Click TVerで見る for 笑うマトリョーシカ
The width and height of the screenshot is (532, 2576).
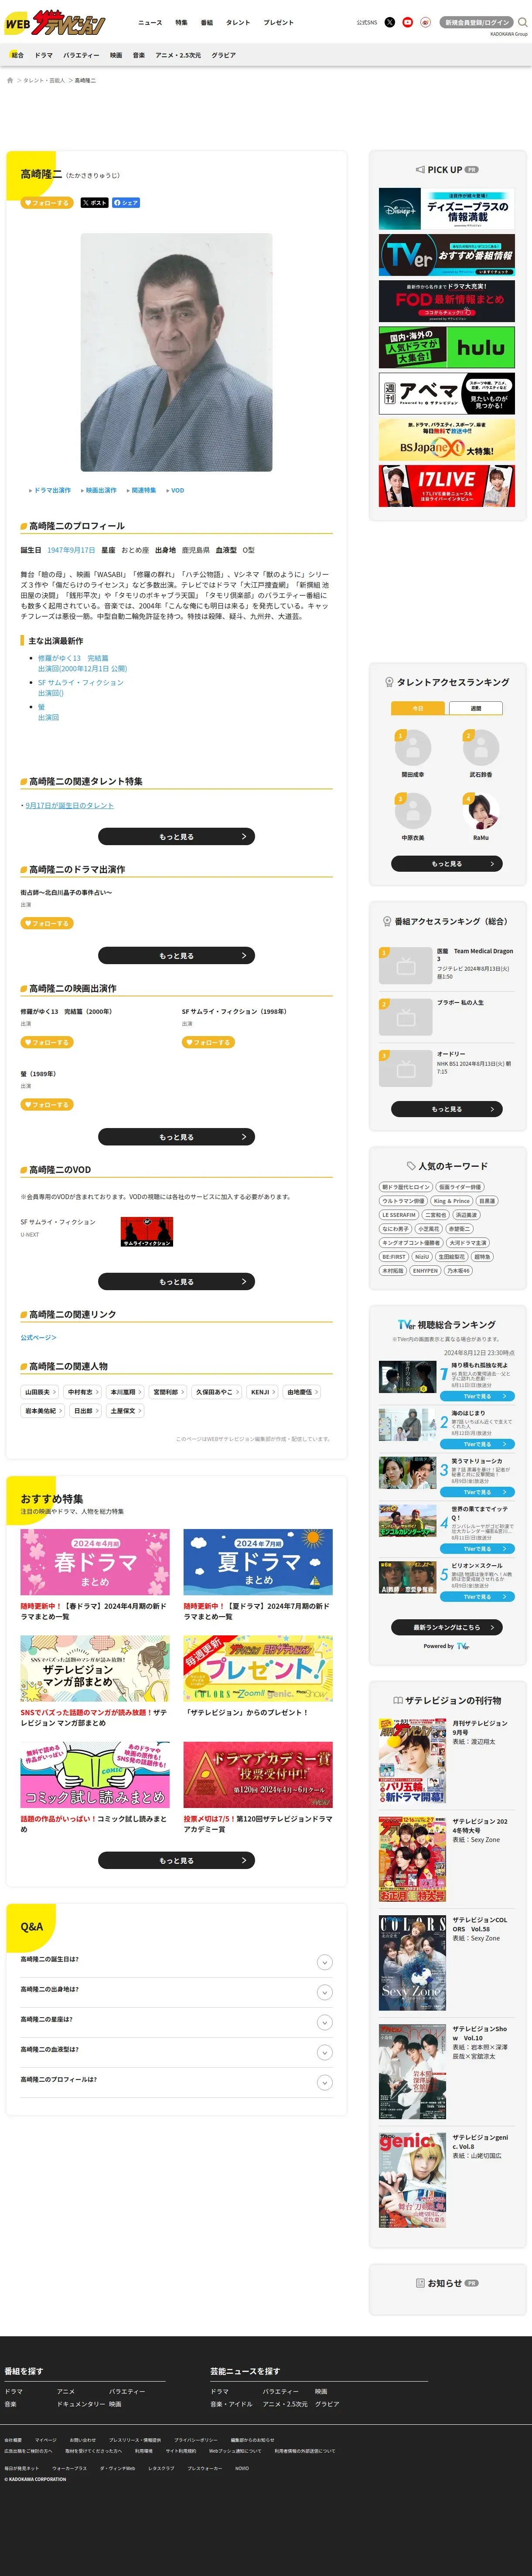click(x=477, y=1492)
